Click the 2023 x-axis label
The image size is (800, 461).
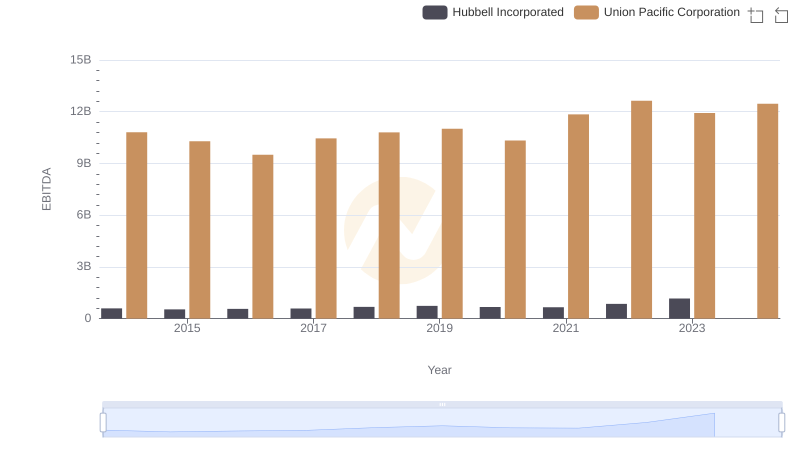coord(692,328)
